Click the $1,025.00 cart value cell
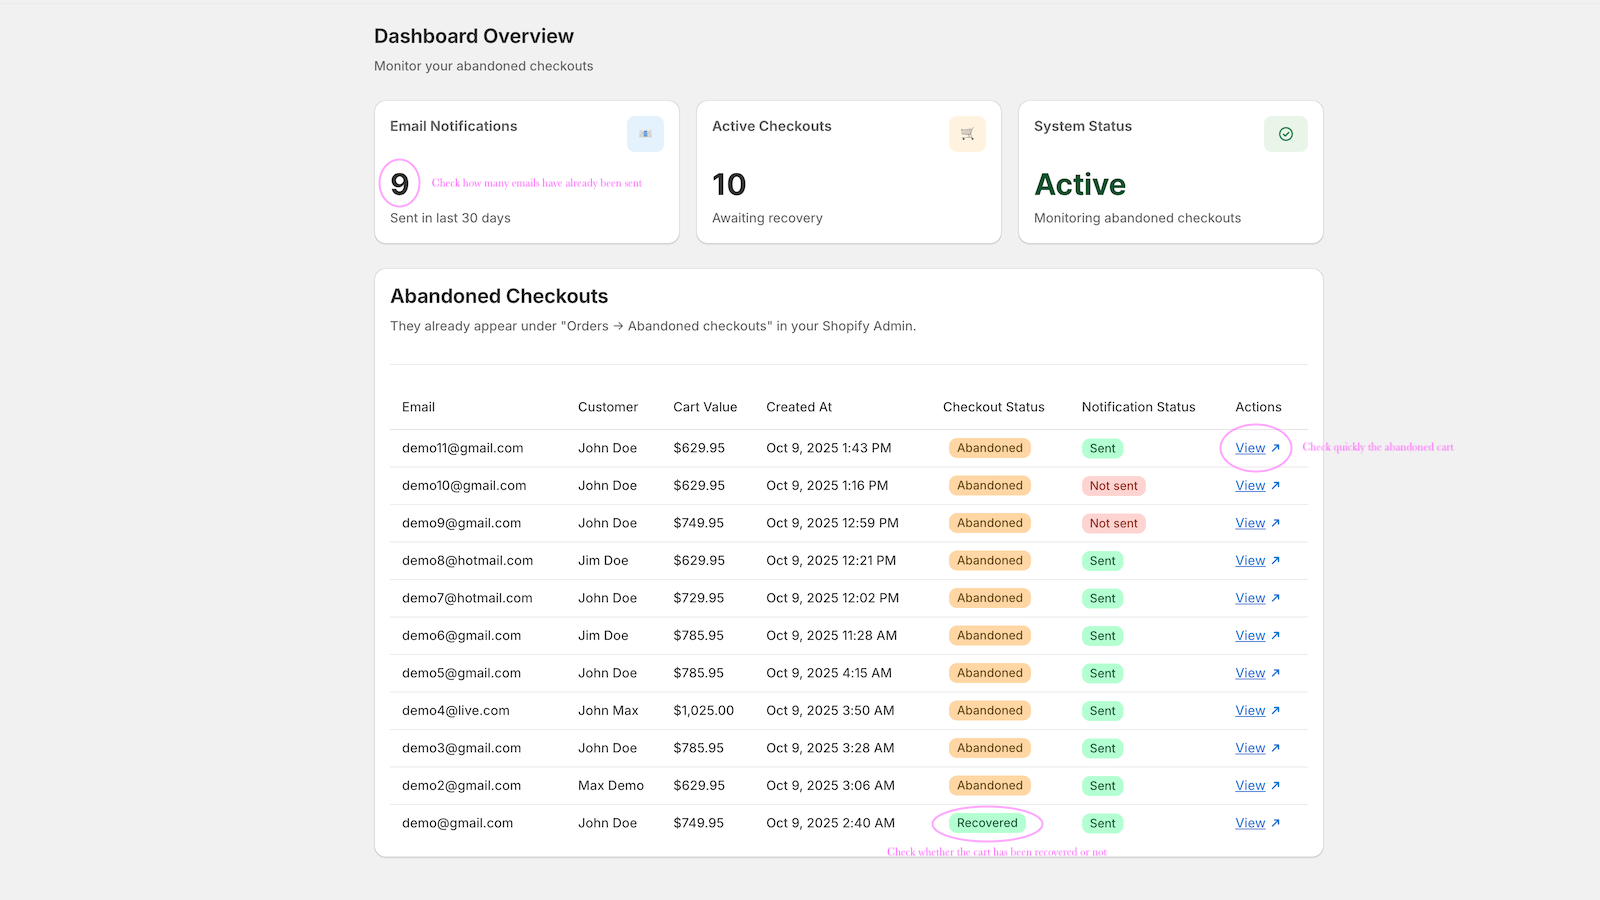 point(703,711)
